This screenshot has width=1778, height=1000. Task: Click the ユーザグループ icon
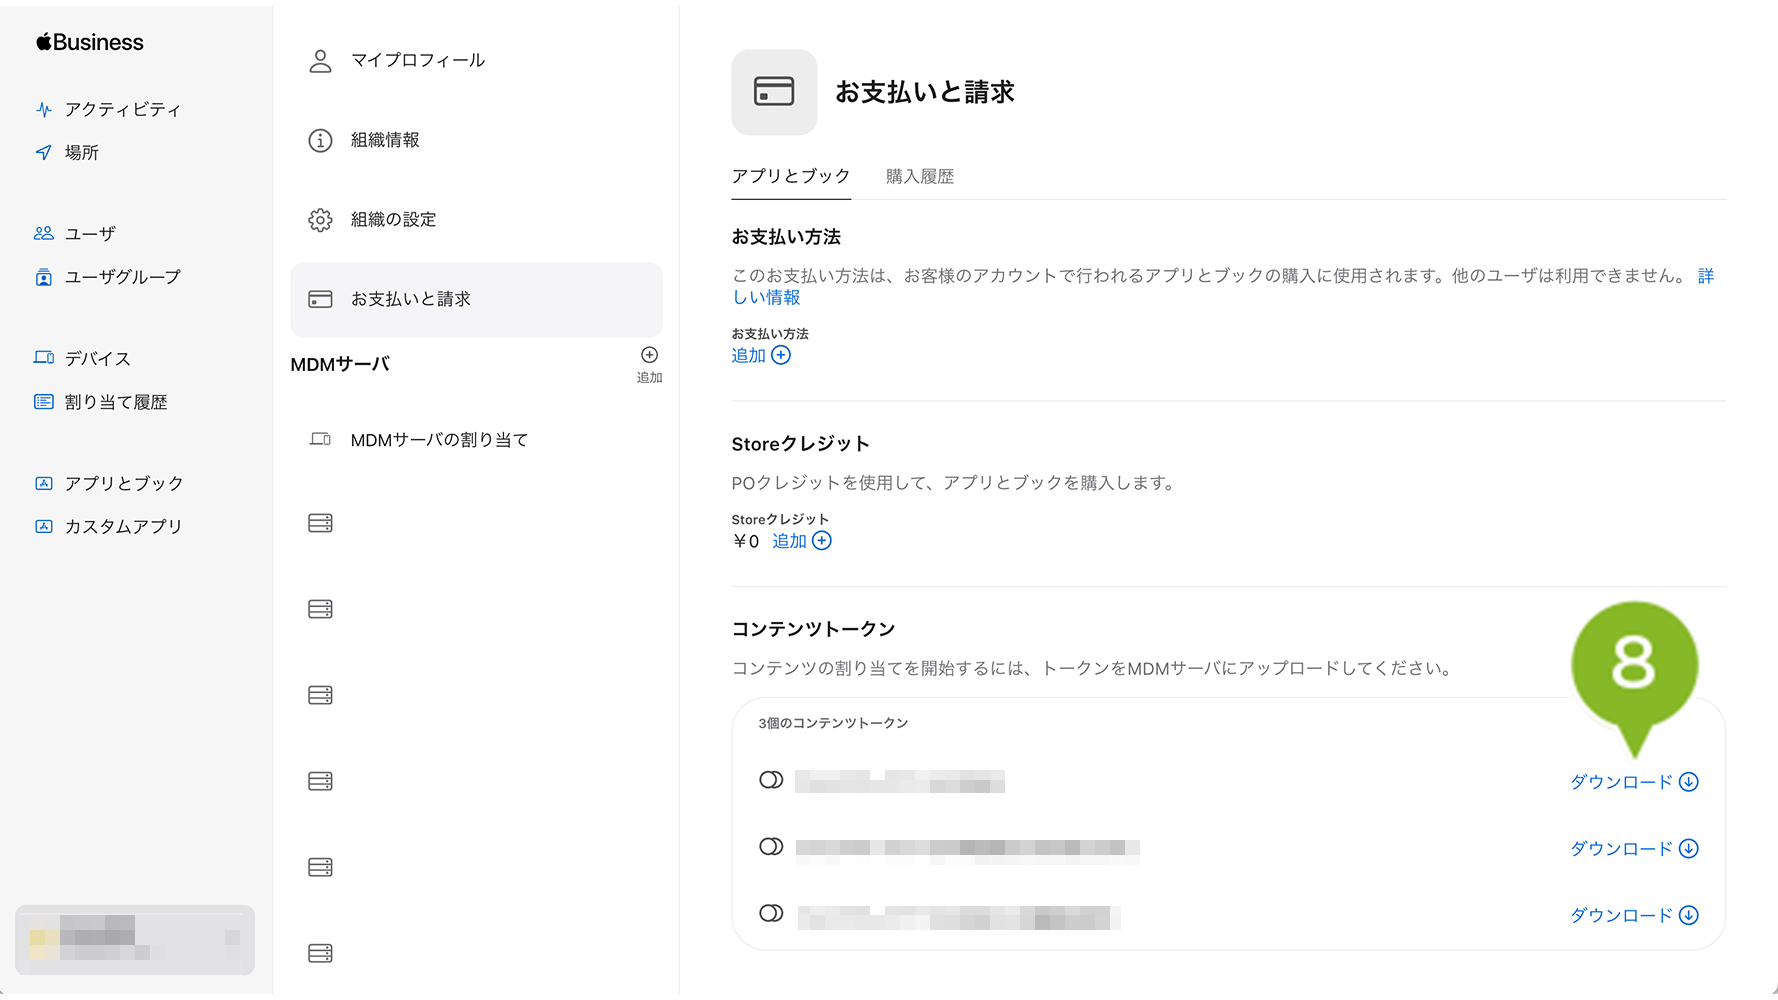coord(44,277)
